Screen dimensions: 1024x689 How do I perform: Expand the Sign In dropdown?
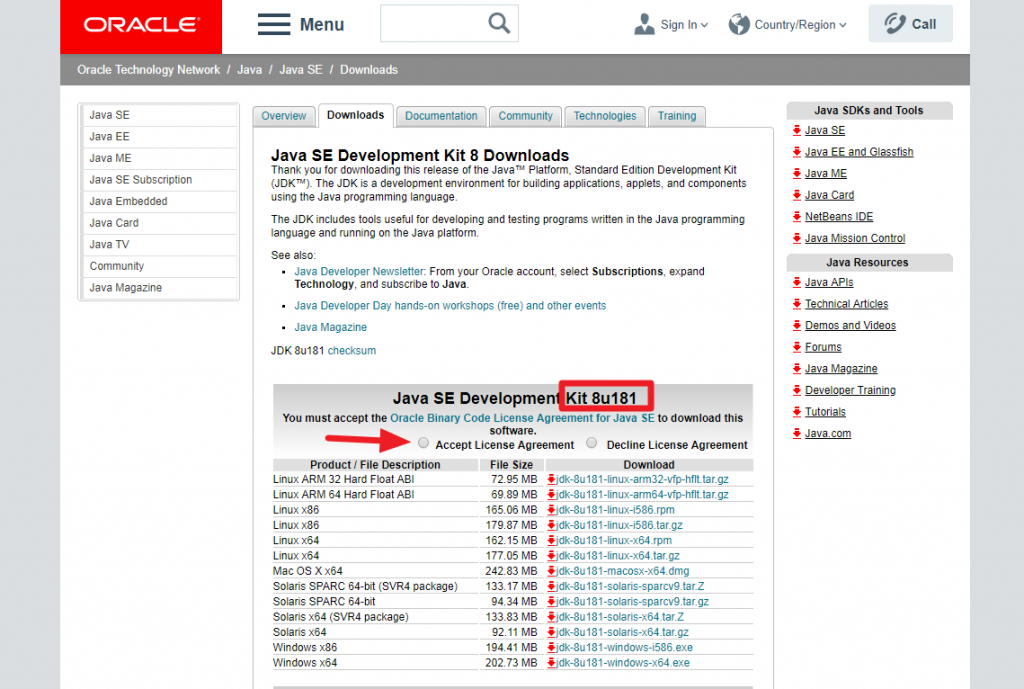[x=704, y=25]
